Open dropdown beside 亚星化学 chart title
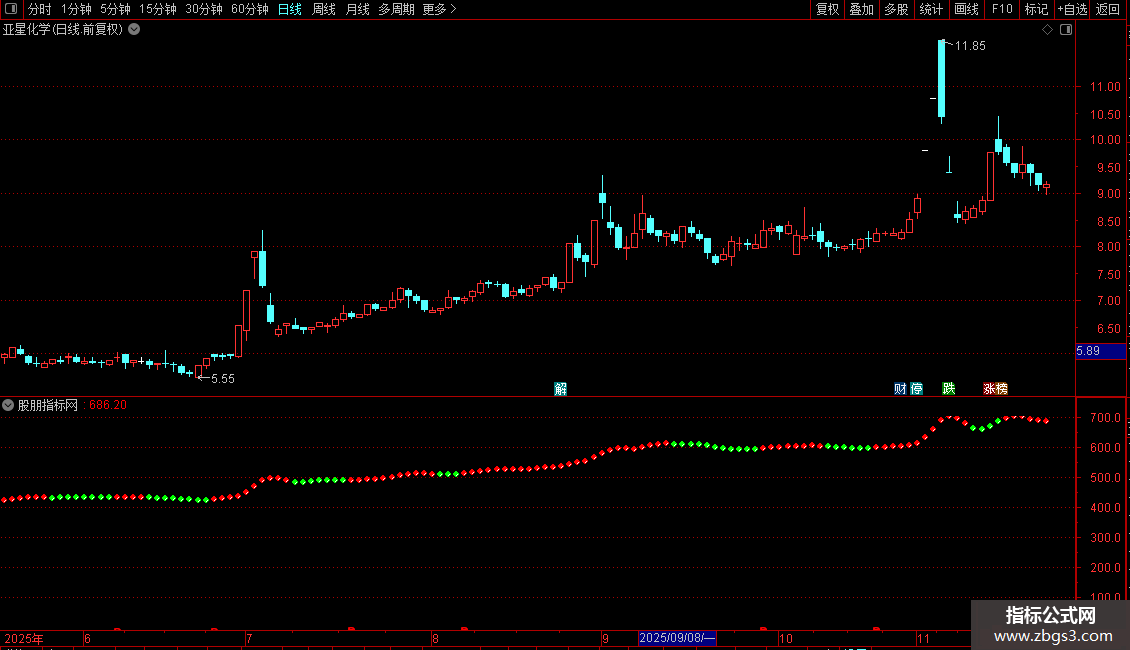This screenshot has height=650, width=1130. coord(134,30)
